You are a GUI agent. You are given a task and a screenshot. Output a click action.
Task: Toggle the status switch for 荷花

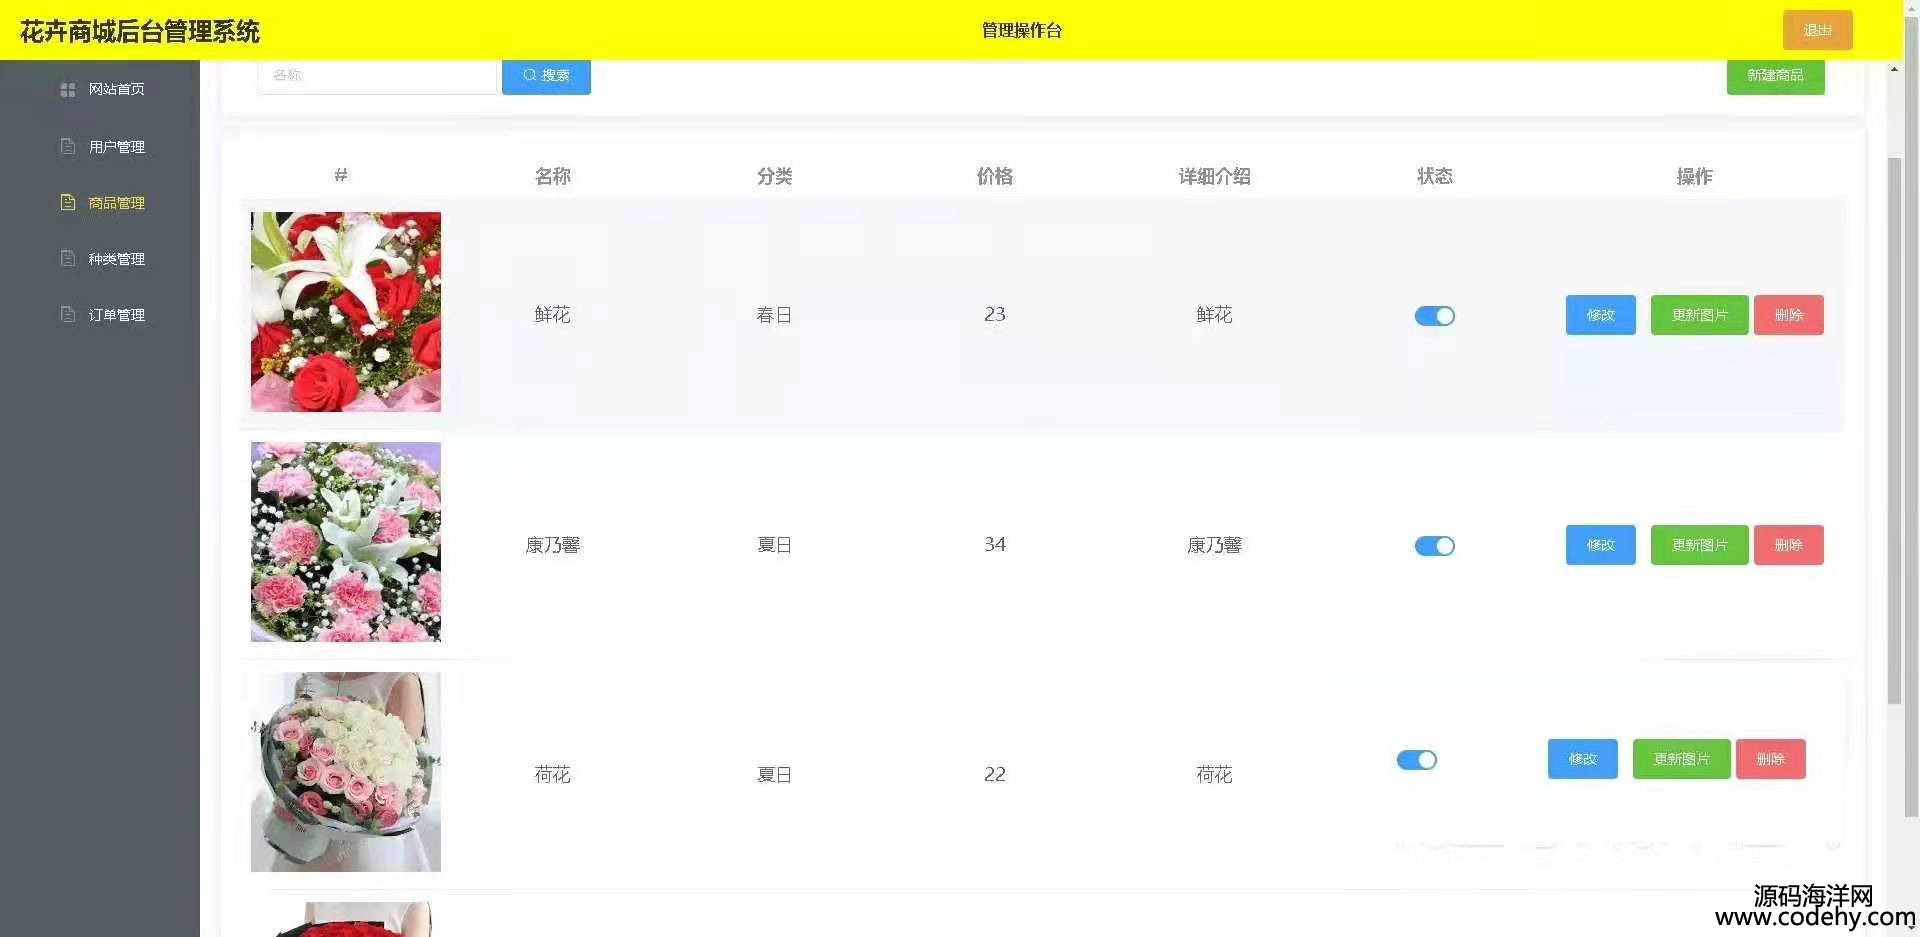pyautogui.click(x=1416, y=760)
